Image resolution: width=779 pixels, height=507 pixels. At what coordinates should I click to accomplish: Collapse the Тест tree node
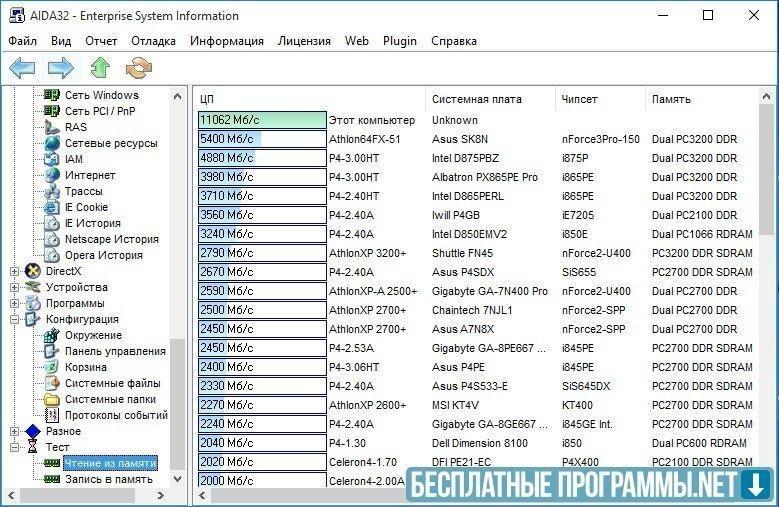(14, 447)
